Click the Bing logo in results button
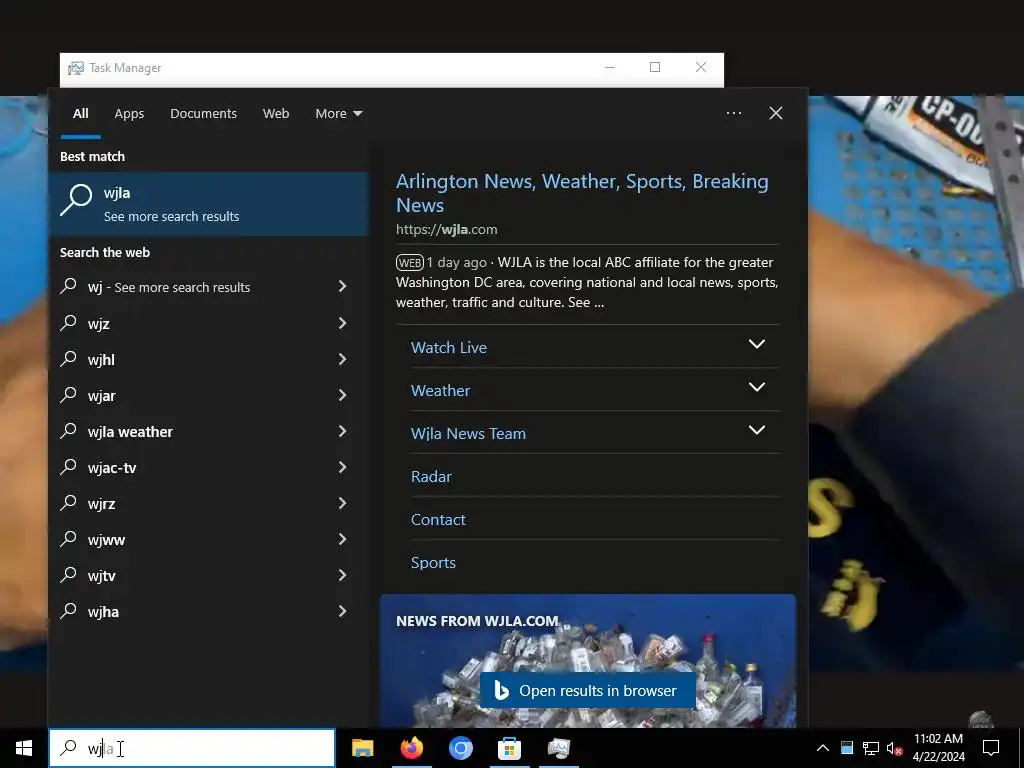The width and height of the screenshot is (1024, 768). [x=501, y=690]
